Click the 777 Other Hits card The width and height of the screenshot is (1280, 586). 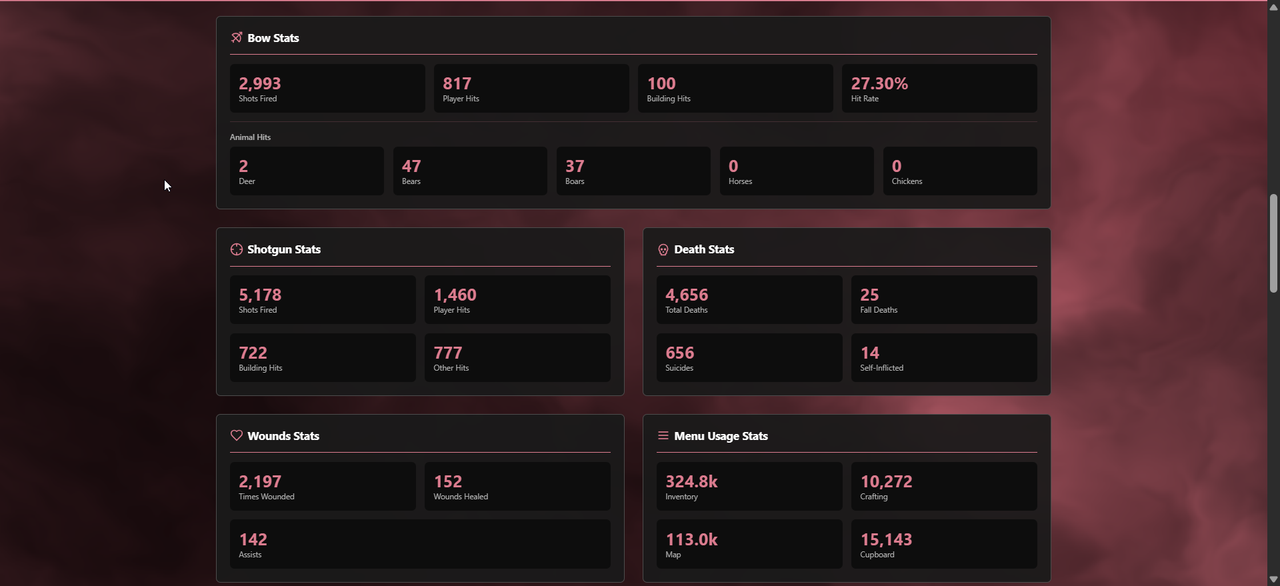coord(518,358)
